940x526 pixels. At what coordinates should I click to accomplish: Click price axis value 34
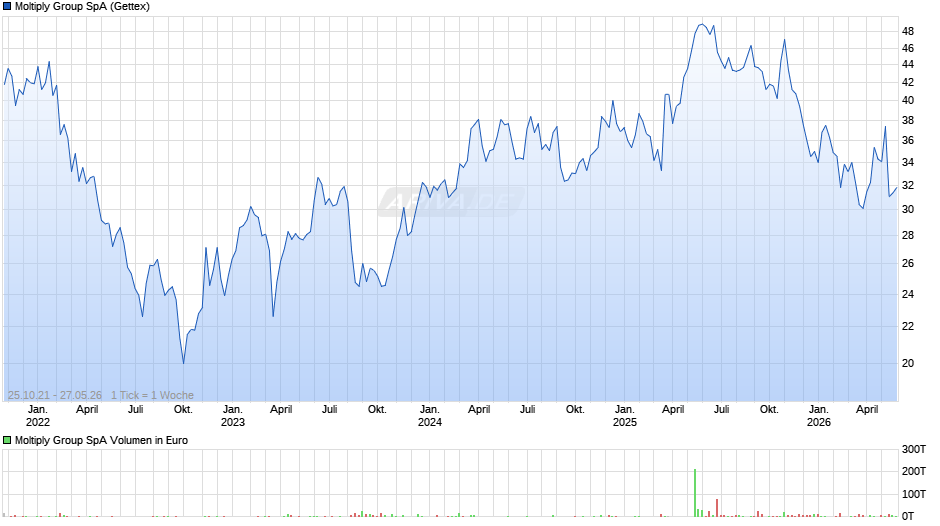[x=908, y=162]
